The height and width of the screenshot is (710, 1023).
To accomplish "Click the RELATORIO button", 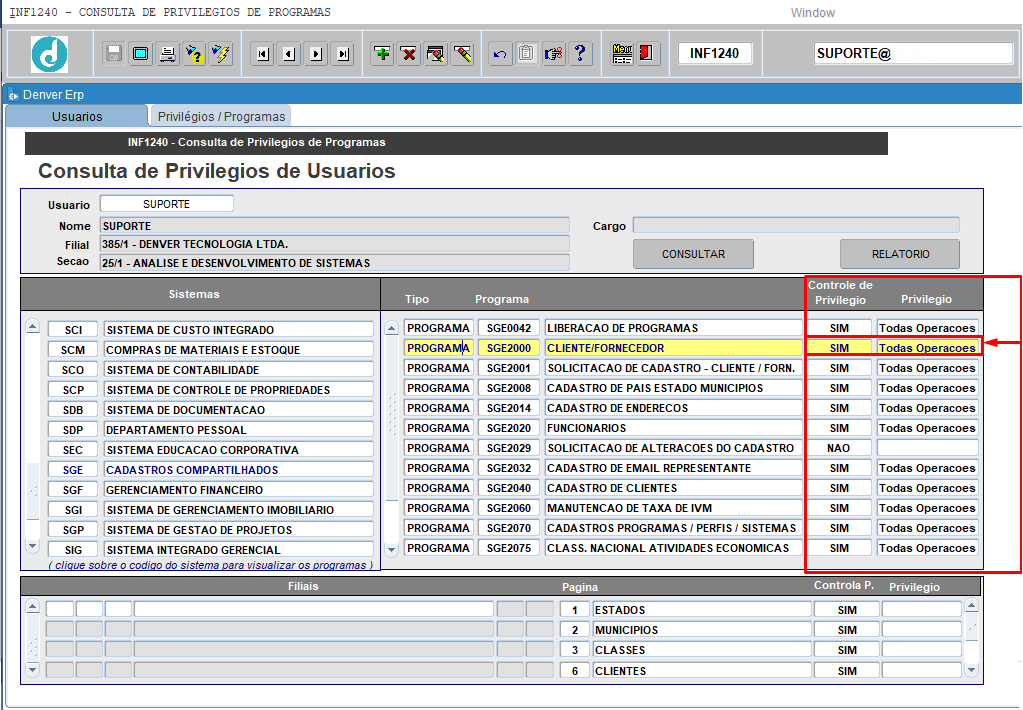I will pyautogui.click(x=900, y=254).
